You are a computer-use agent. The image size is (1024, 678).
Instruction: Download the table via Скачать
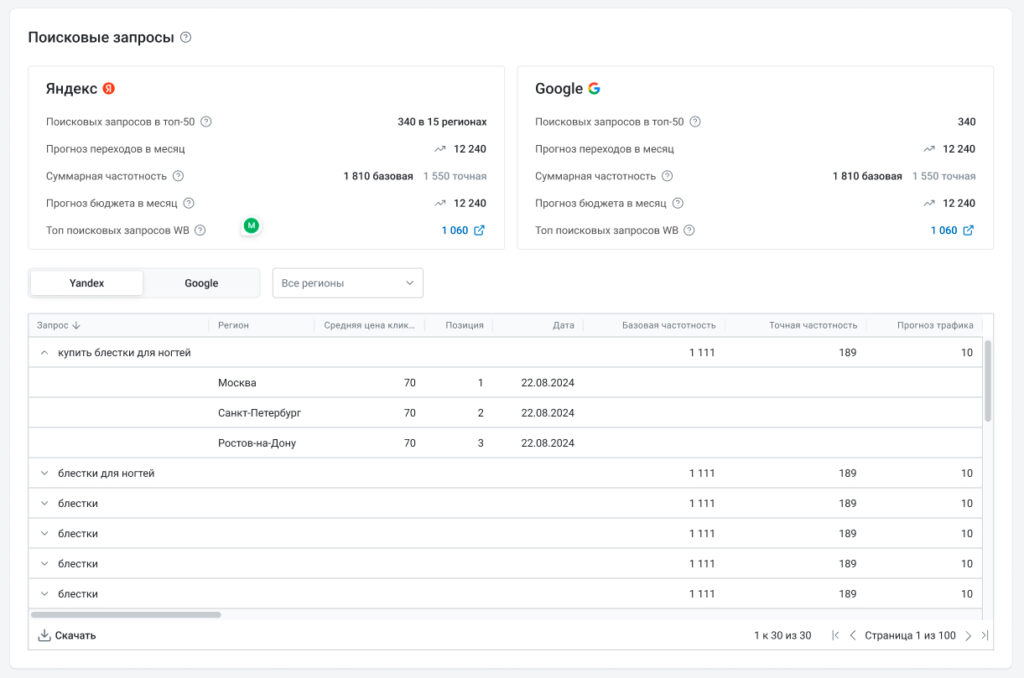[67, 635]
